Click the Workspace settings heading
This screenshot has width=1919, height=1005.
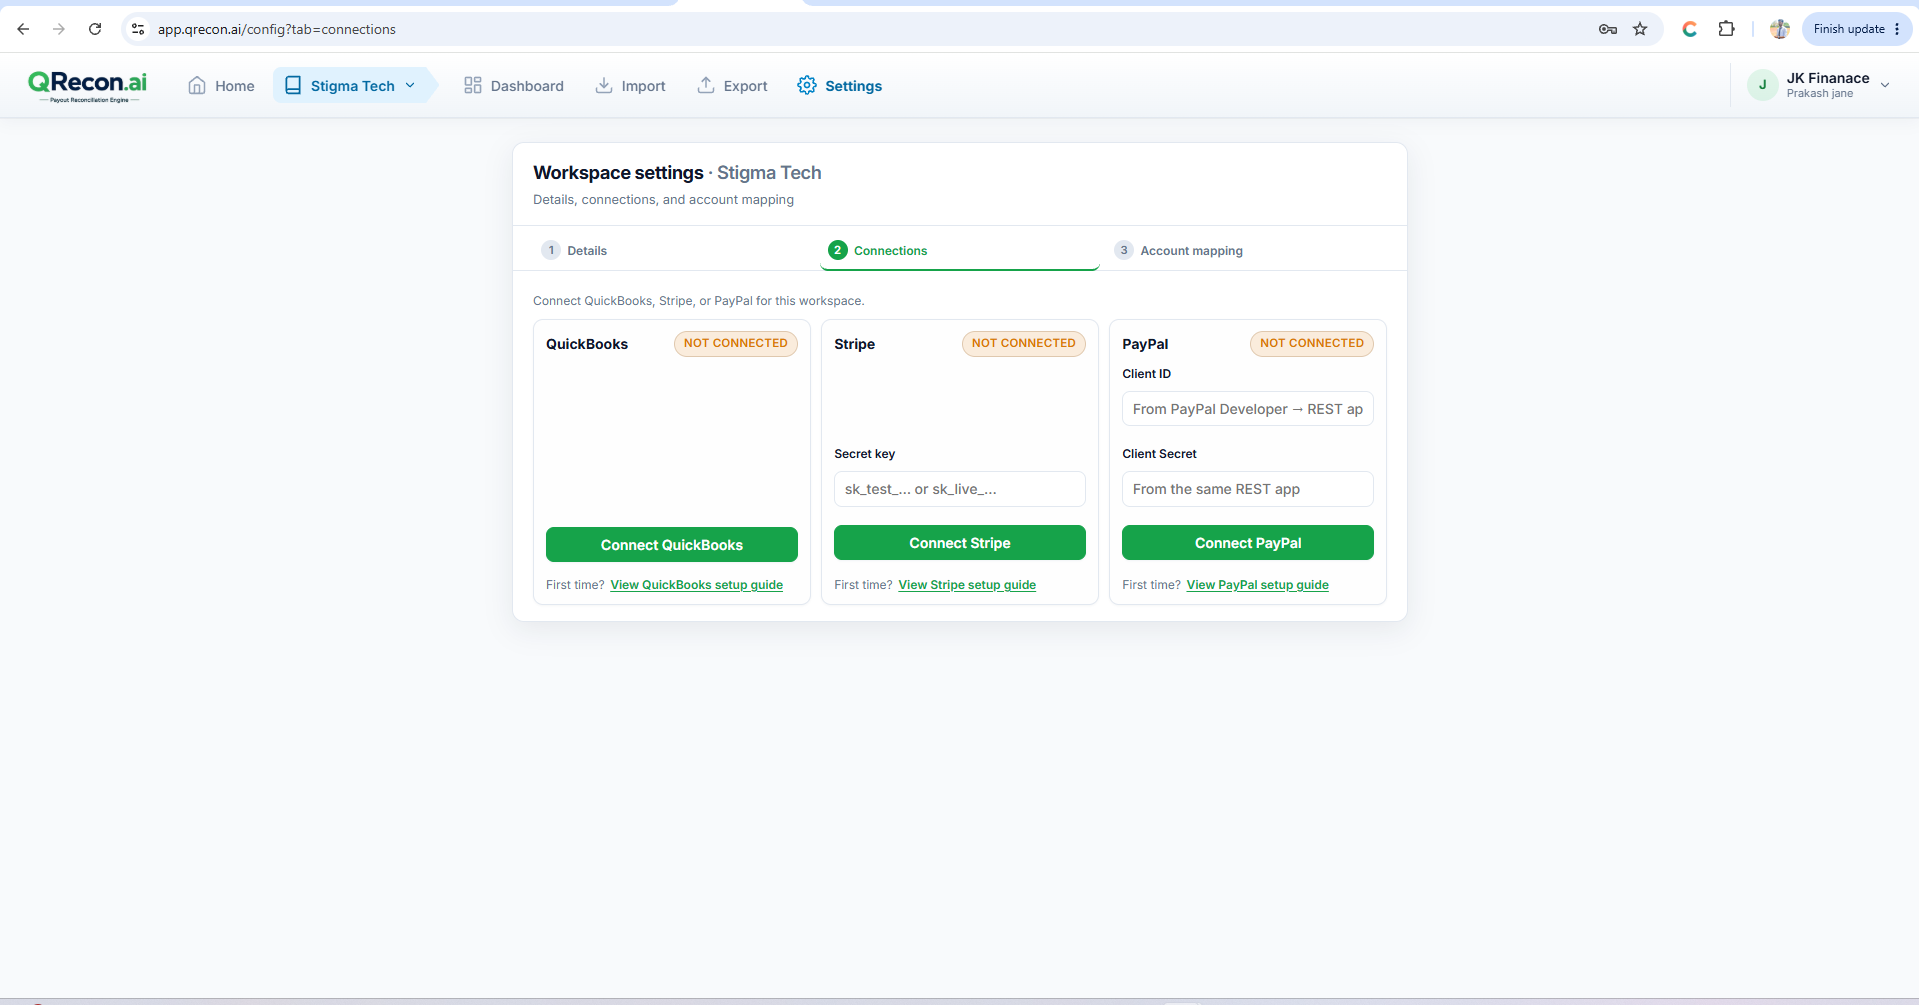(x=618, y=173)
